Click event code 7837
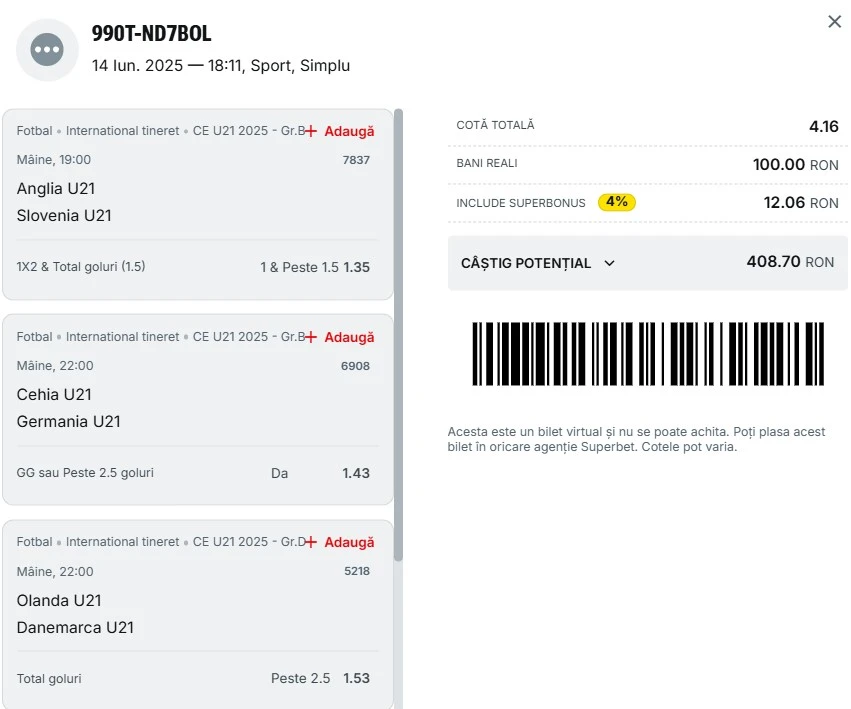Image resolution: width=851 pixels, height=709 pixels. coord(356,160)
